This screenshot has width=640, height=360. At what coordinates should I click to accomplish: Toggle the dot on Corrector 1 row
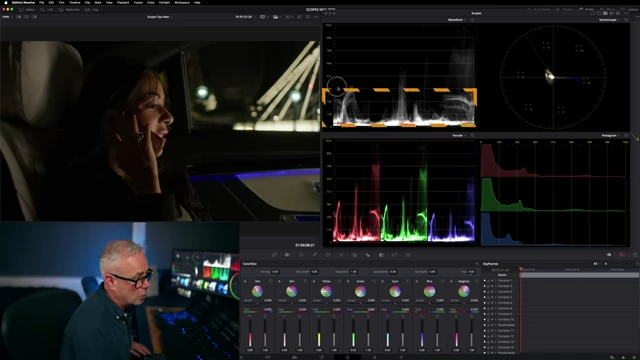(x=485, y=280)
